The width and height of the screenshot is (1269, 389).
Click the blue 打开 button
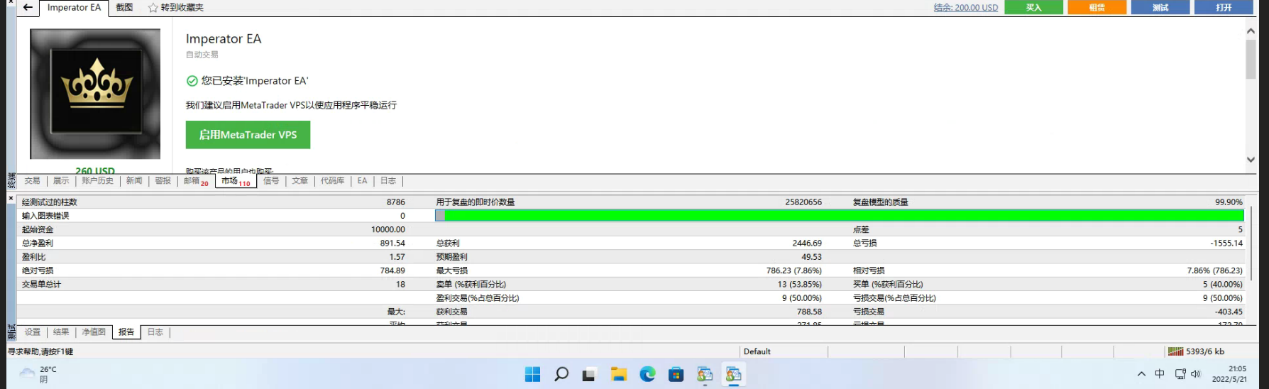tap(1224, 7)
